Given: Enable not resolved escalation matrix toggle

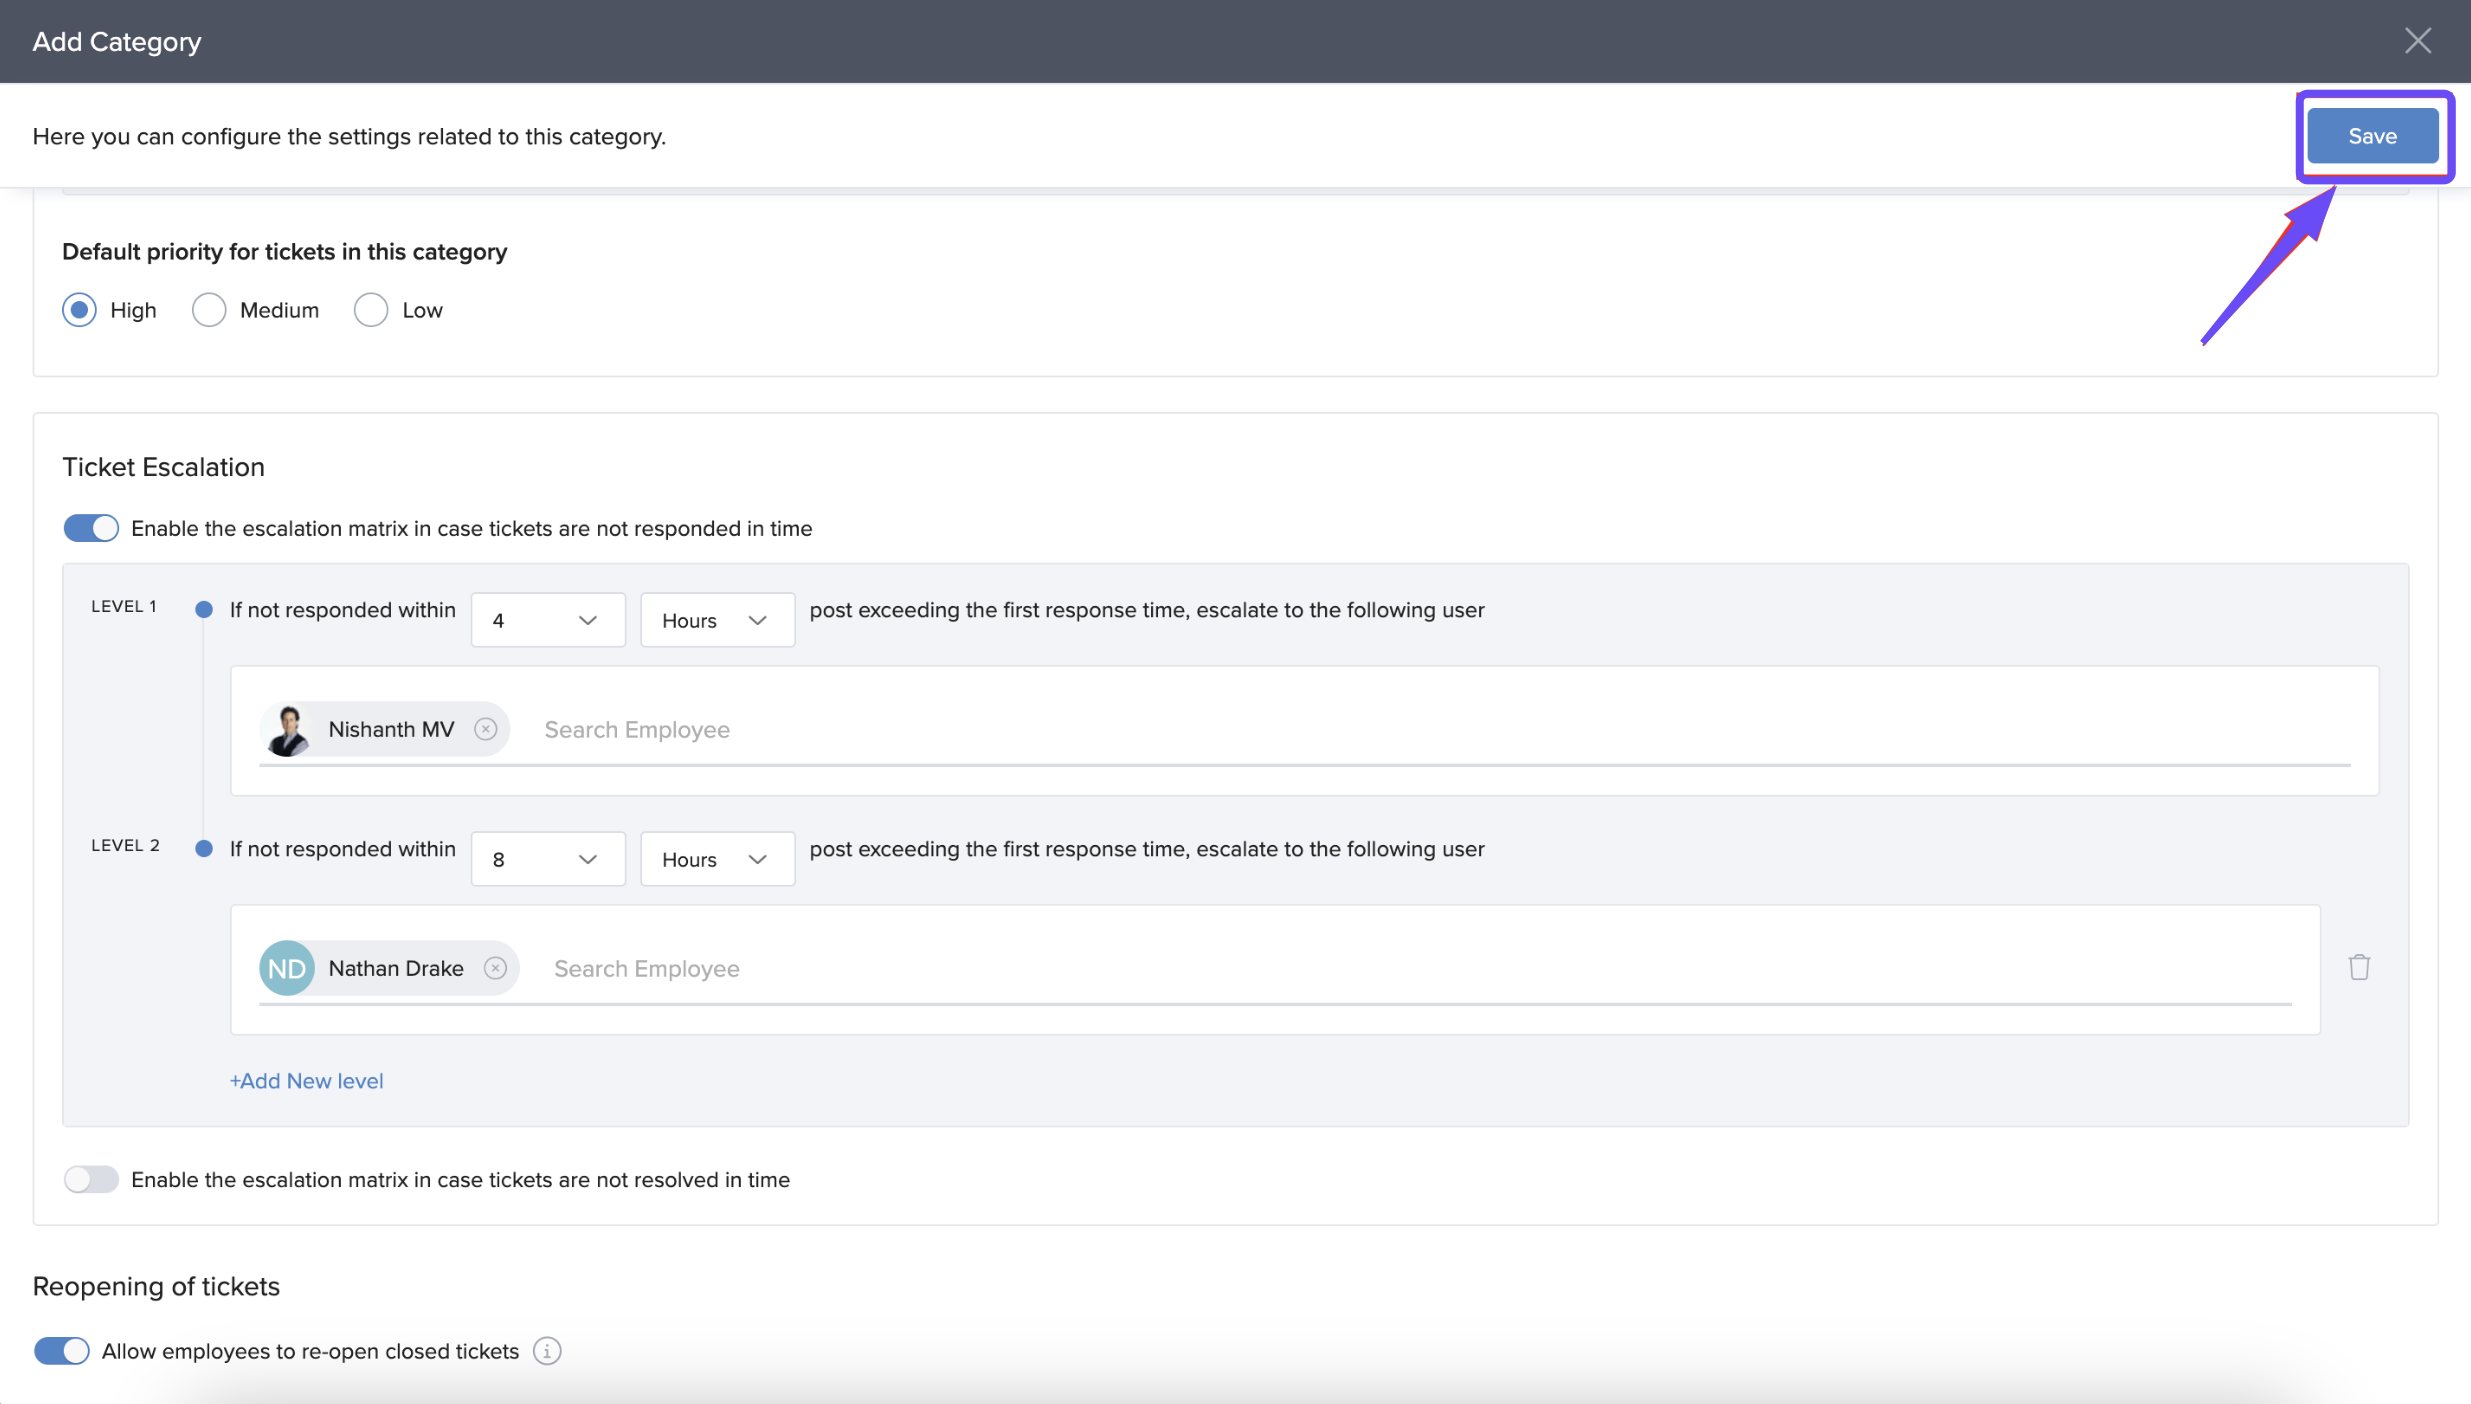Looking at the screenshot, I should (91, 1179).
